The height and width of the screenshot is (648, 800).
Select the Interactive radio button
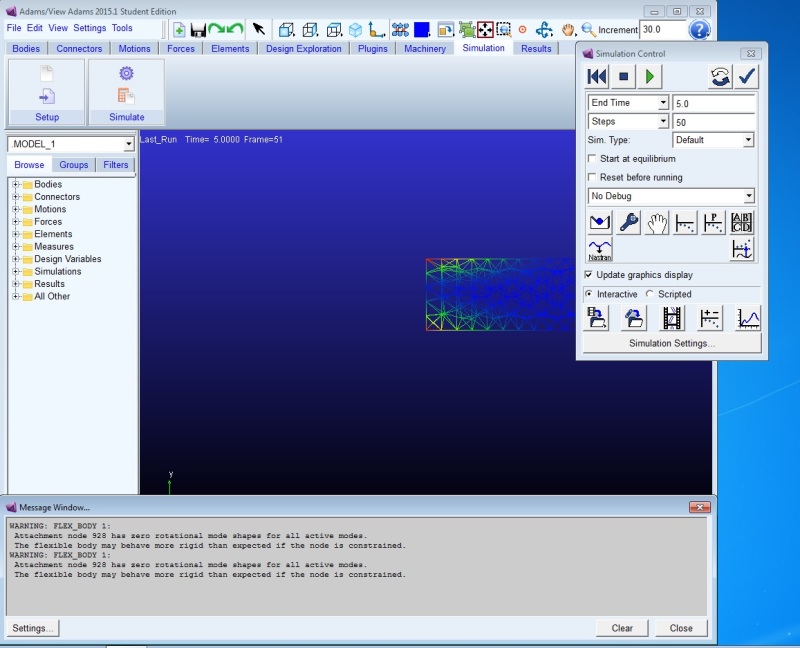pos(589,294)
